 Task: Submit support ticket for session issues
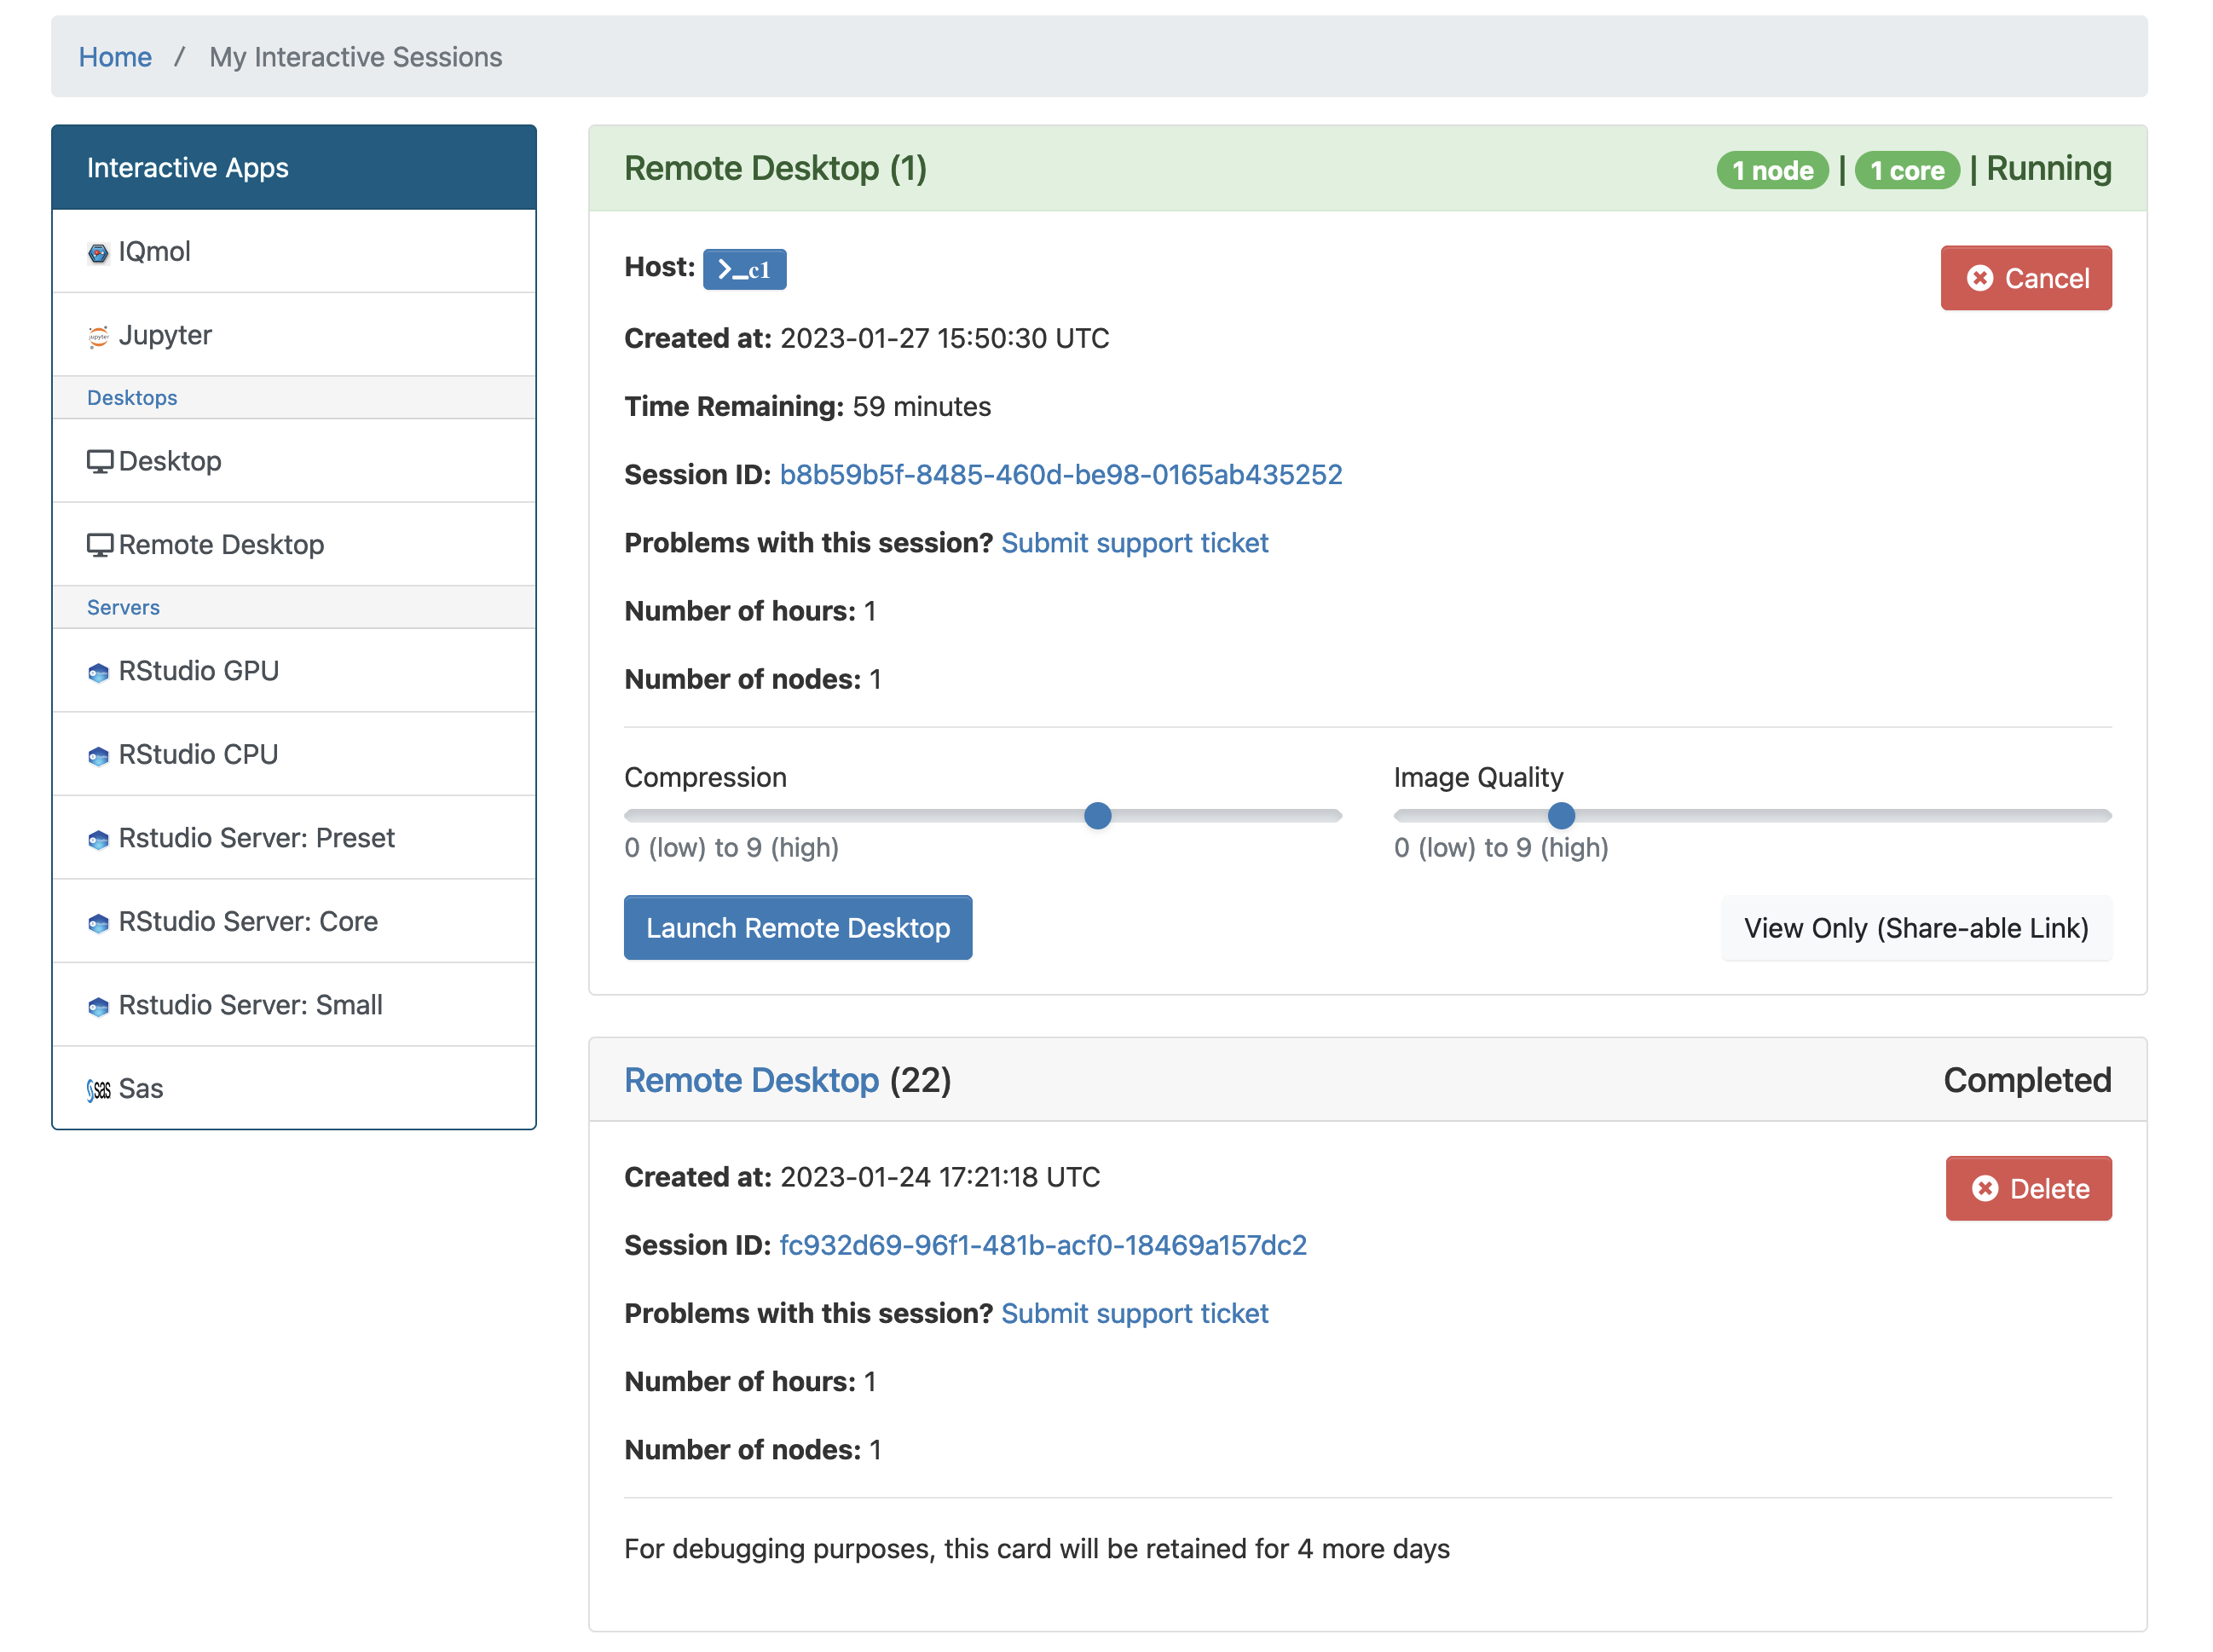1134,541
